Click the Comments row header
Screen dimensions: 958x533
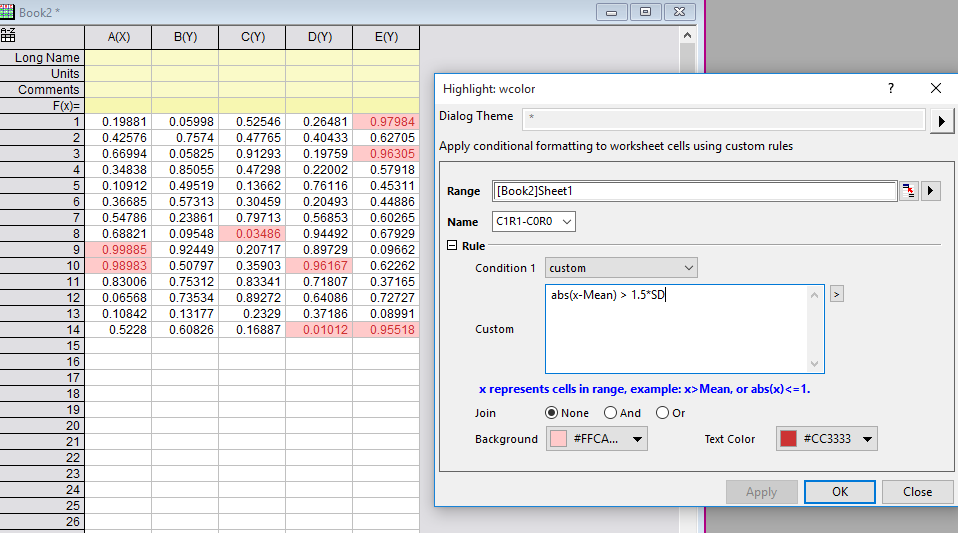[42, 89]
